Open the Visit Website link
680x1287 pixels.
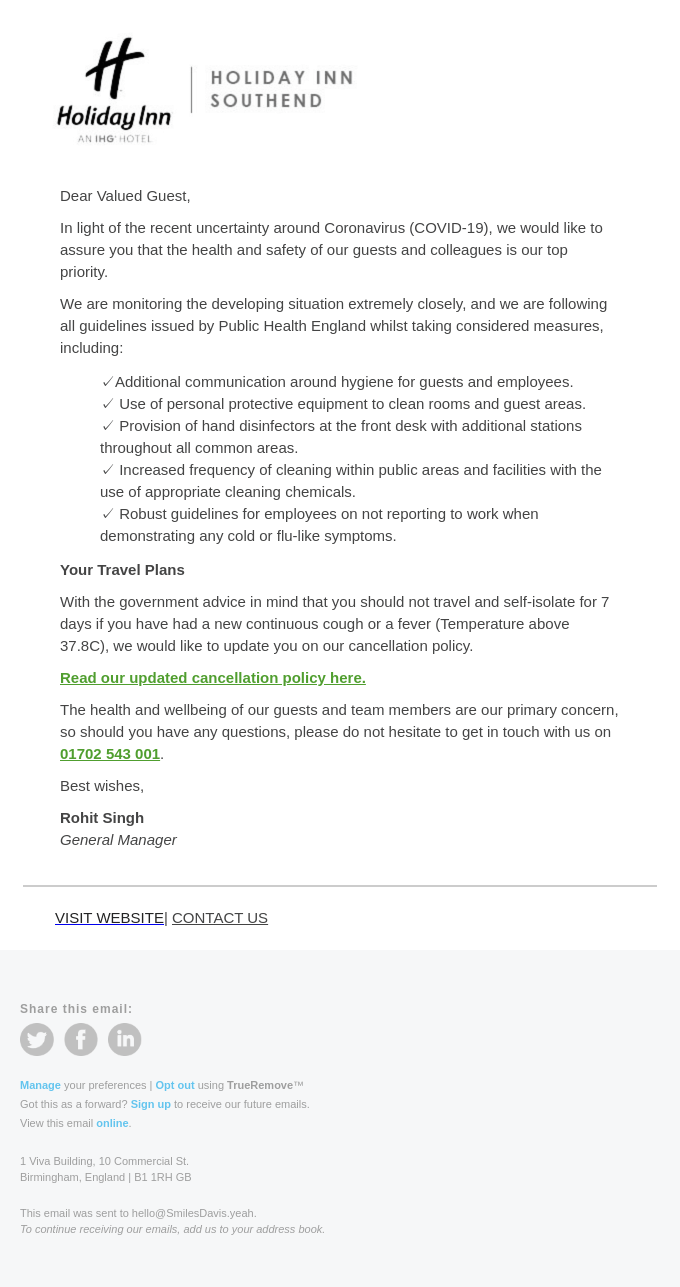point(109,917)
